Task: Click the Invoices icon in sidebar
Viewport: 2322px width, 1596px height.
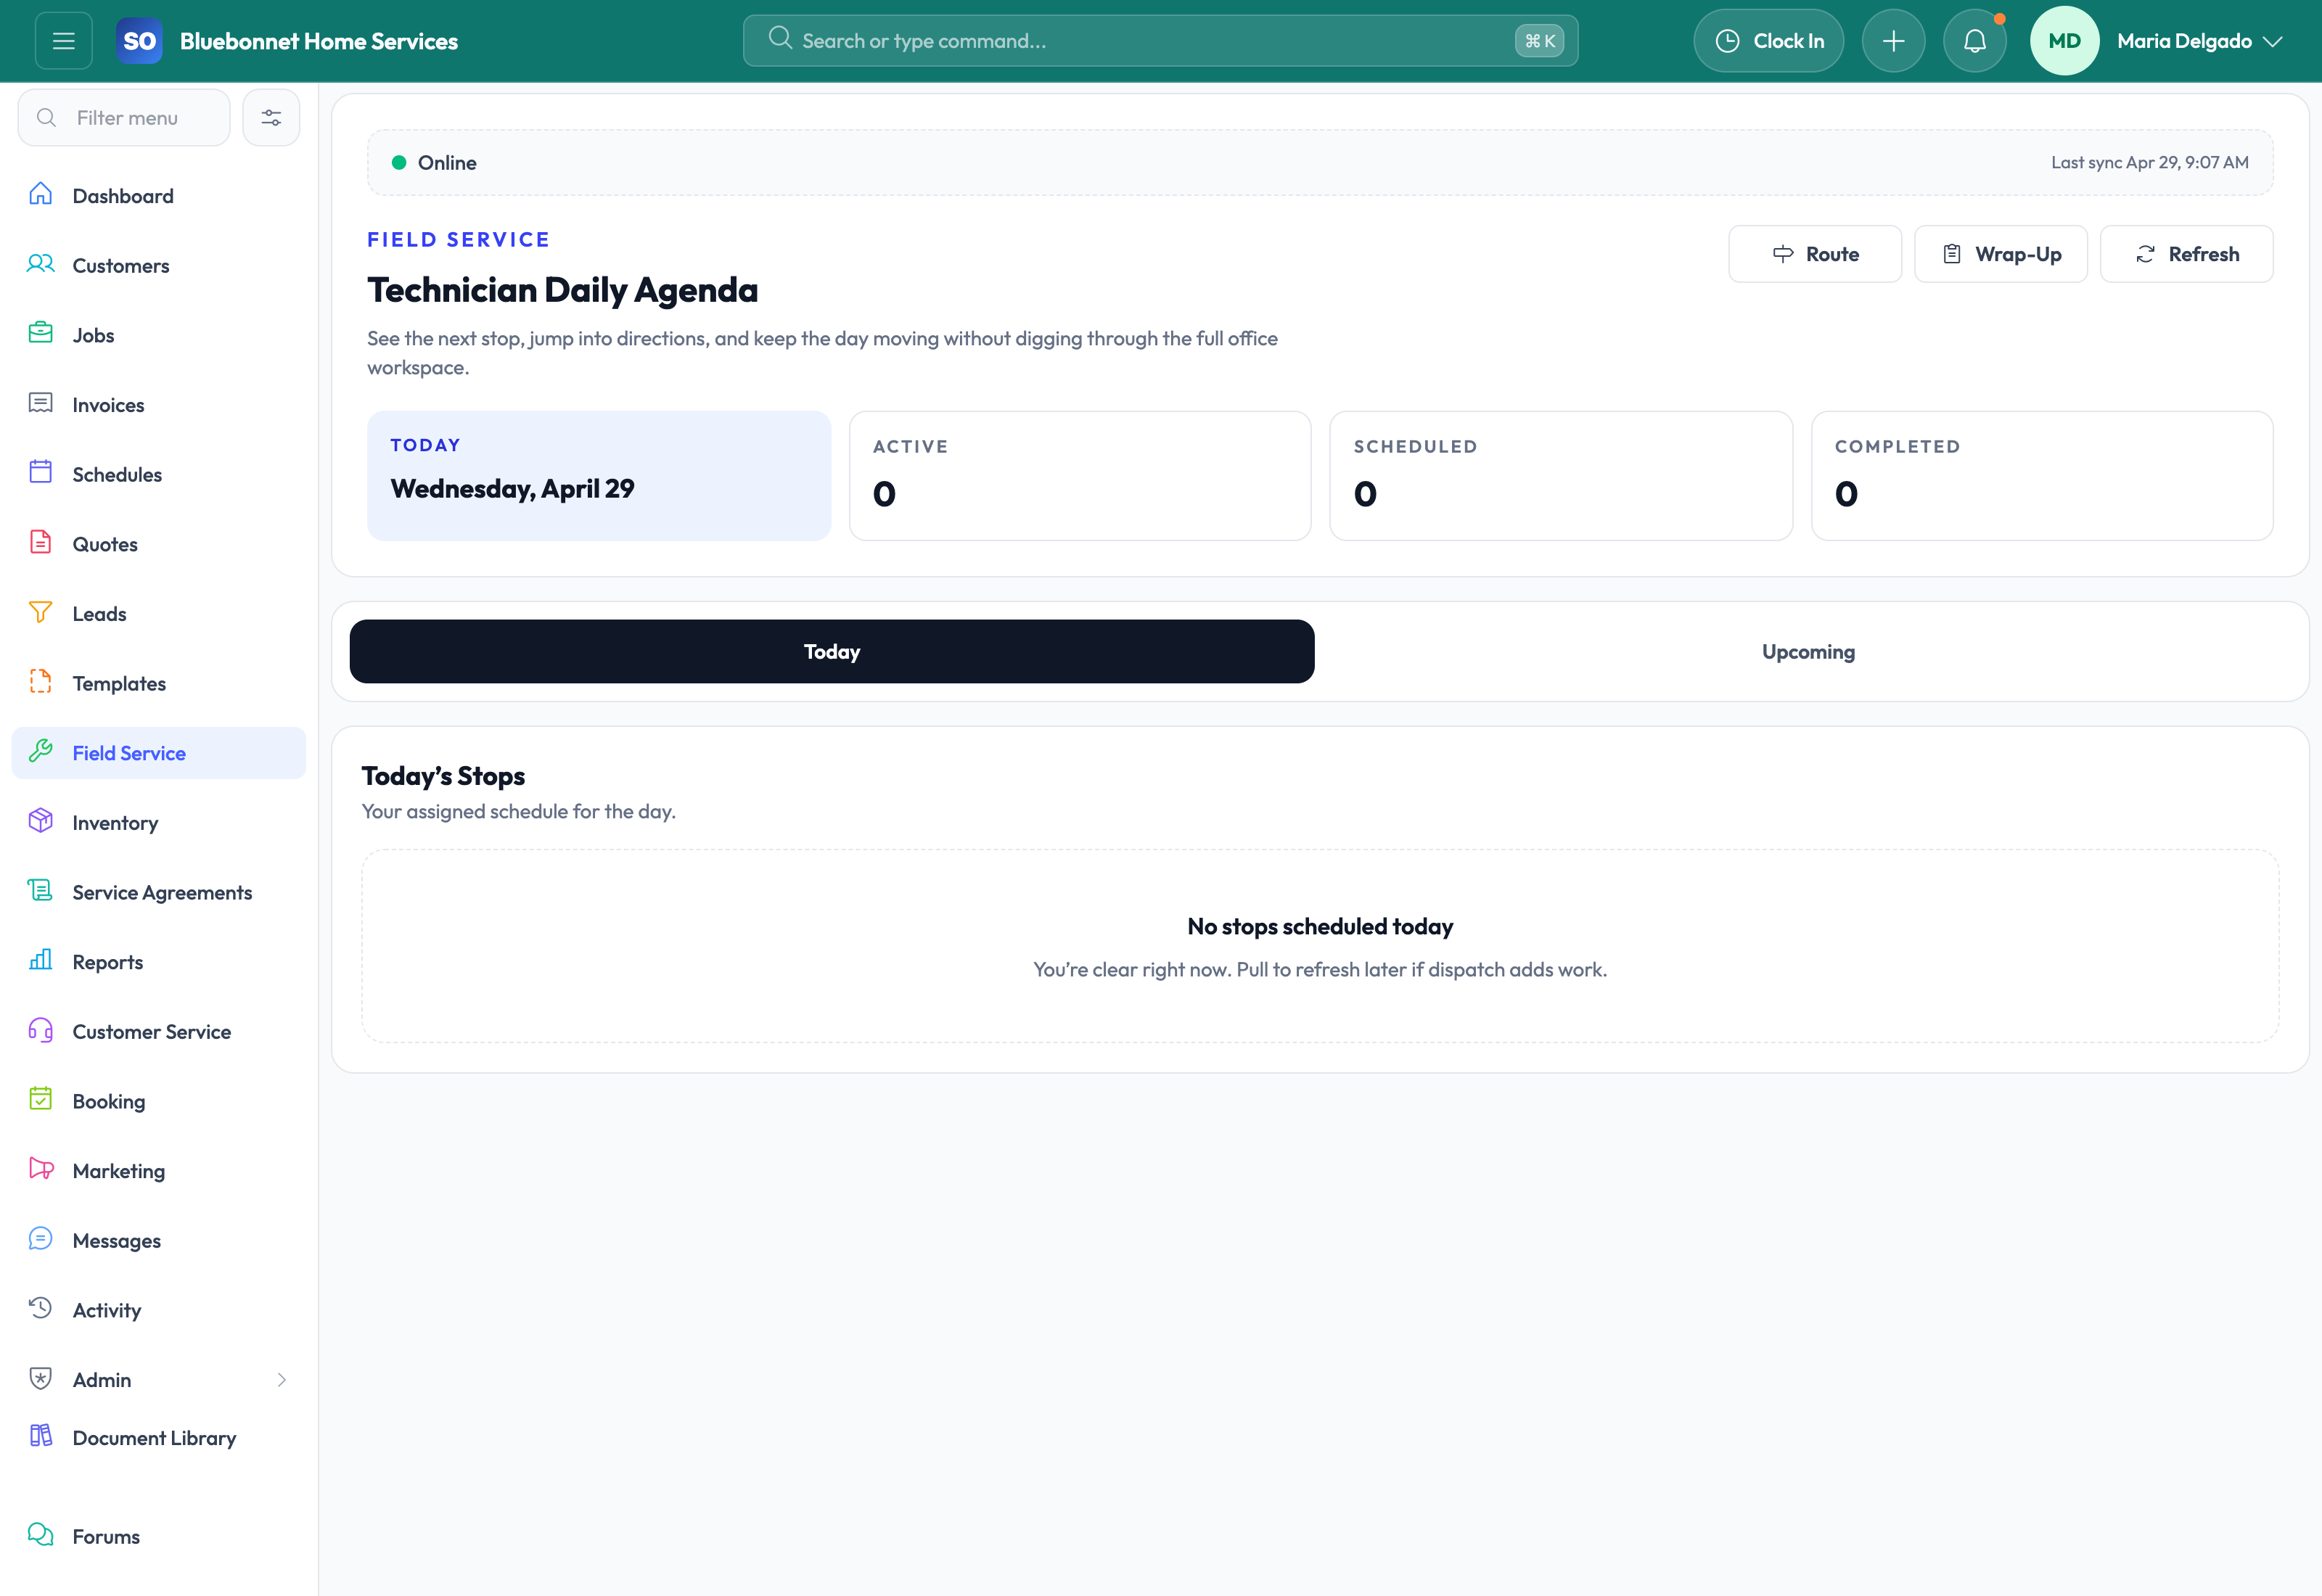Action: 41,403
